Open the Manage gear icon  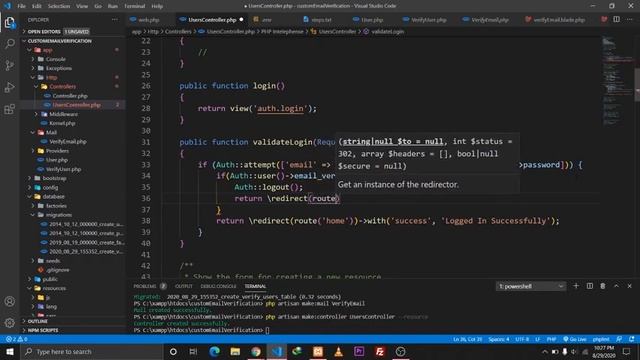tap(9, 323)
